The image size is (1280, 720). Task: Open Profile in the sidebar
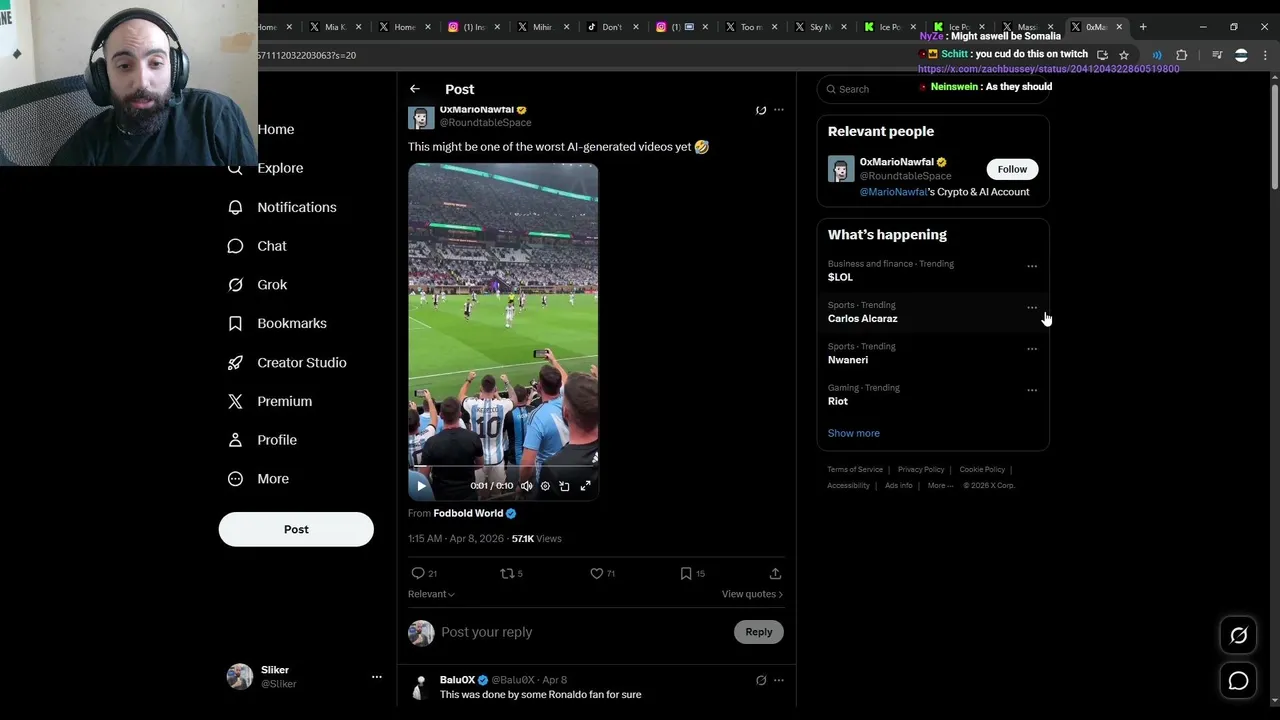click(x=263, y=440)
